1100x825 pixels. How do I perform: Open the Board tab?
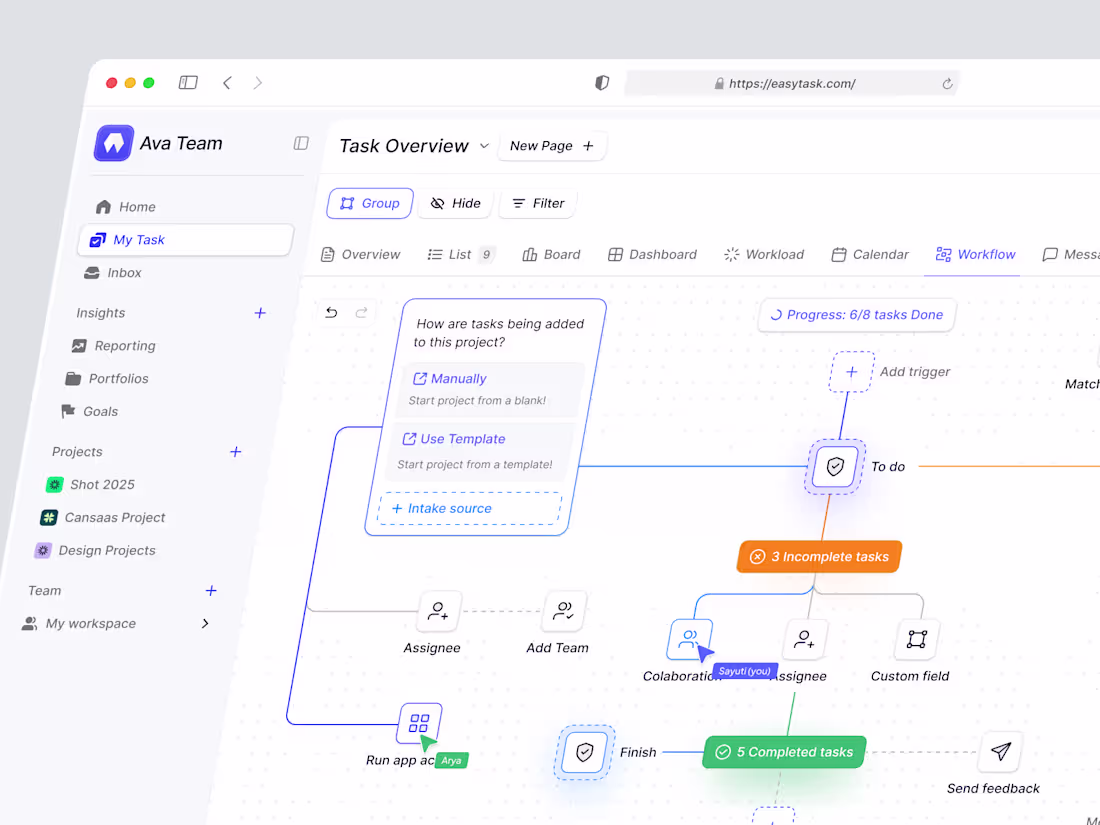pos(551,254)
